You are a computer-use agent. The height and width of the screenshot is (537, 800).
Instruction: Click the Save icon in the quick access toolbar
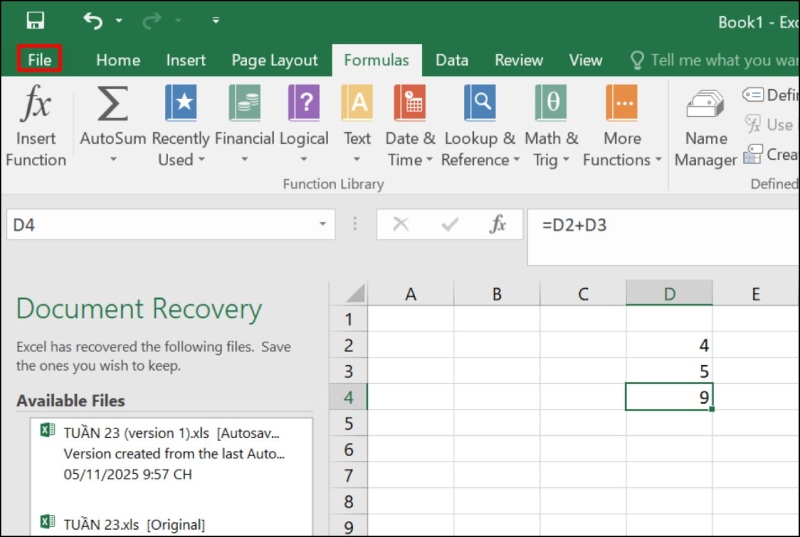click(35, 20)
